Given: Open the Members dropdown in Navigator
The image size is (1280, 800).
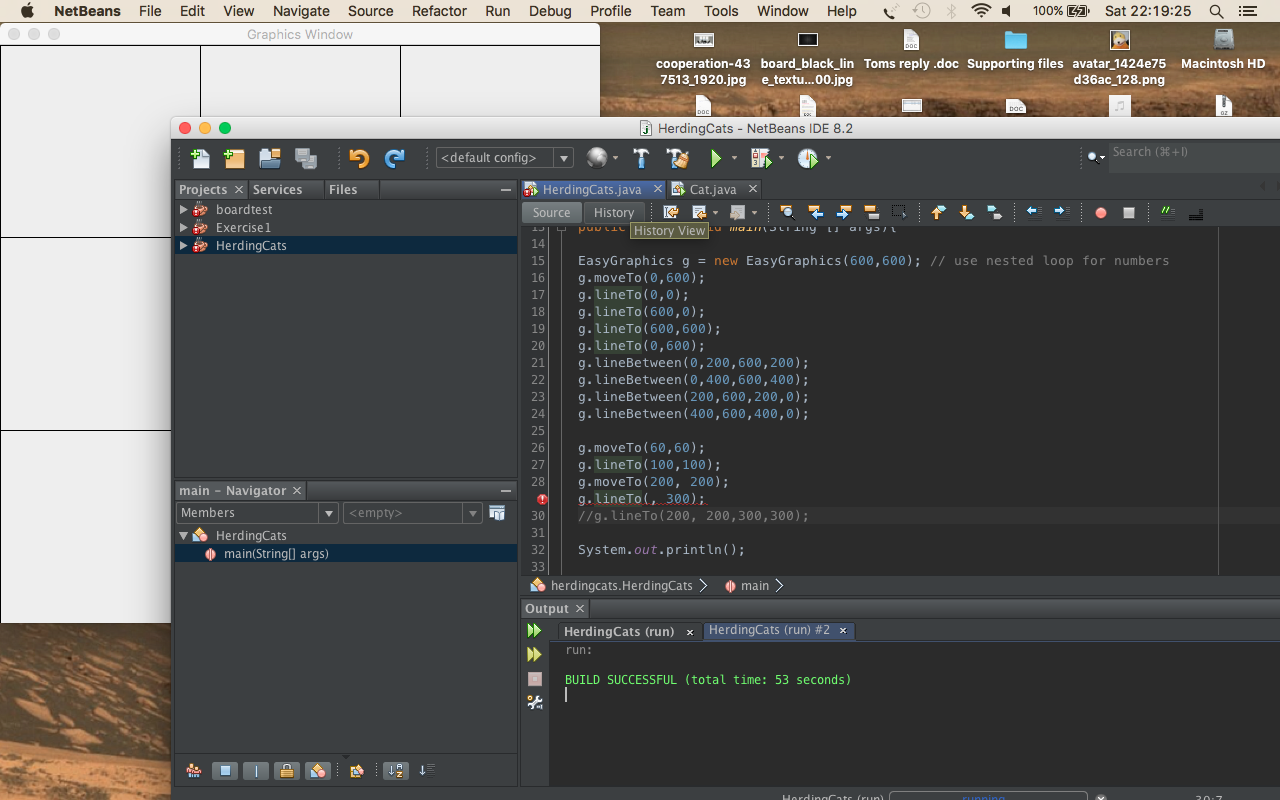Looking at the screenshot, I should 257,513.
